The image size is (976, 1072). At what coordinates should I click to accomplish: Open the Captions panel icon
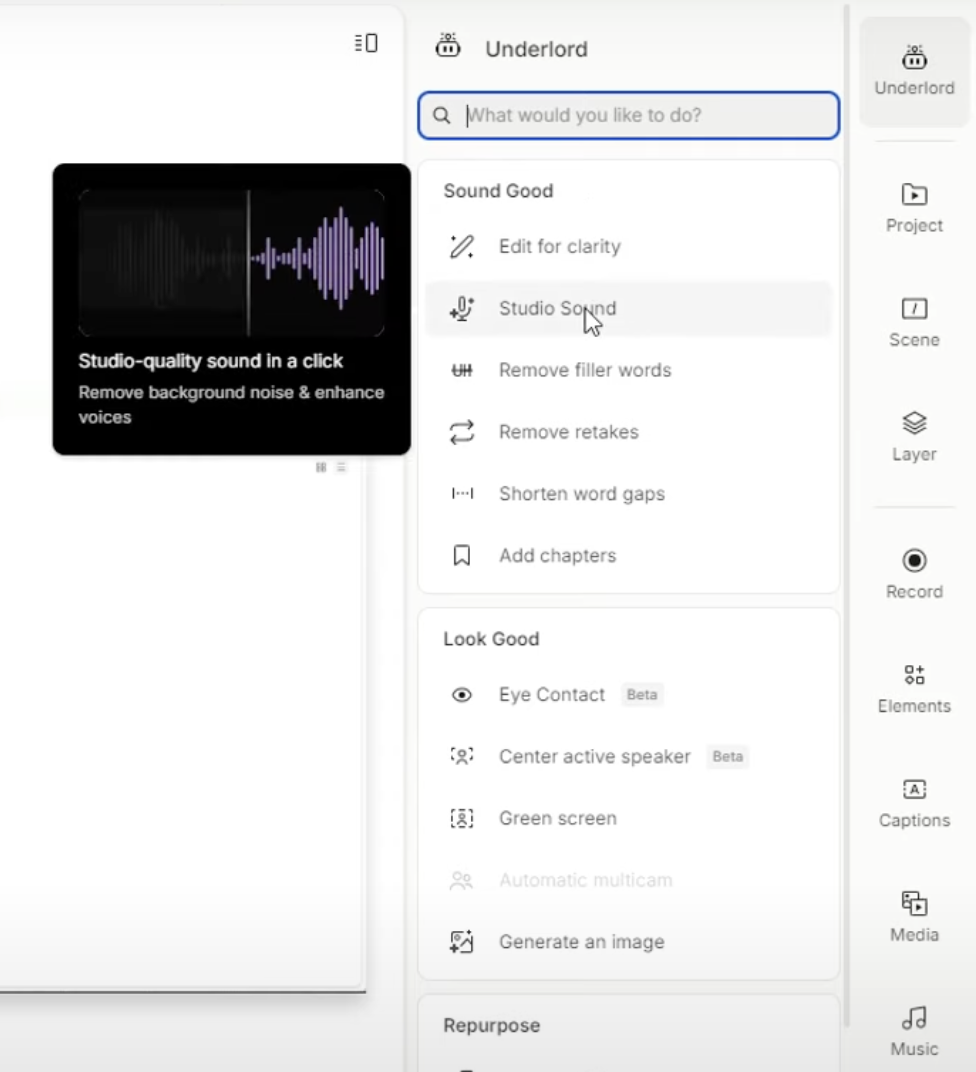pyautogui.click(x=914, y=790)
